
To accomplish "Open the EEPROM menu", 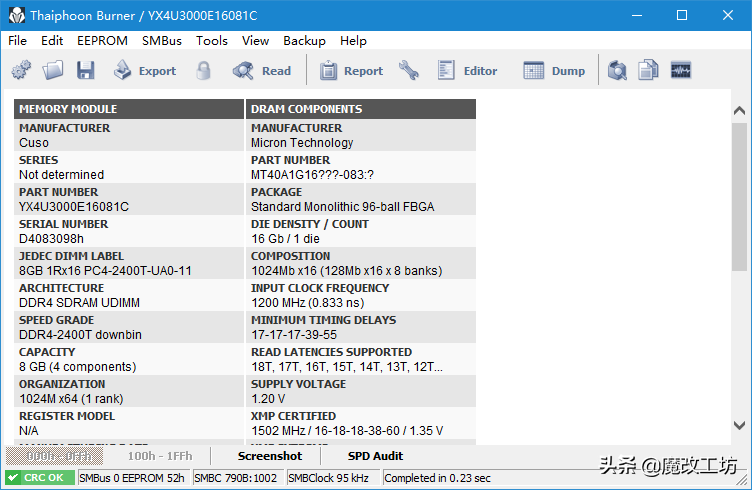I will tap(102, 41).
